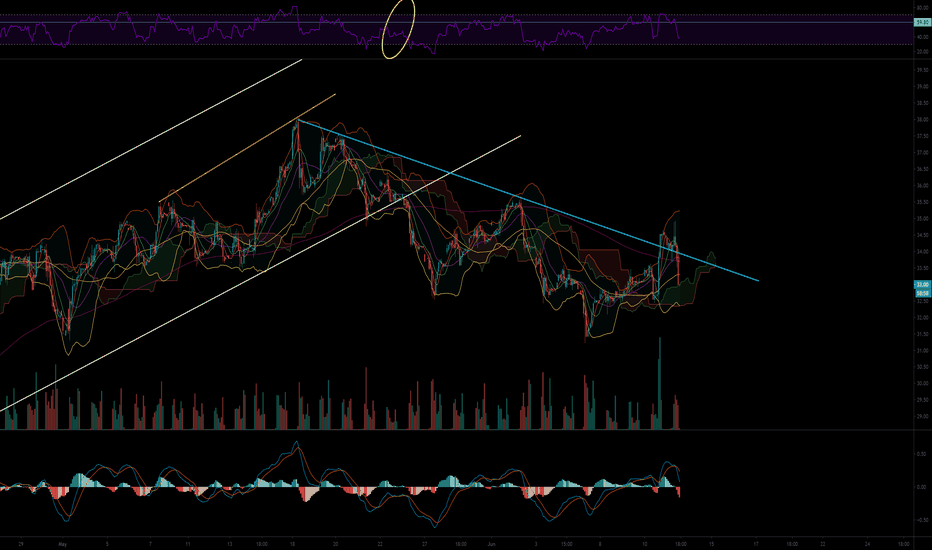Click the 24 date label on time axis
The image size is (932, 550).
click(868, 544)
